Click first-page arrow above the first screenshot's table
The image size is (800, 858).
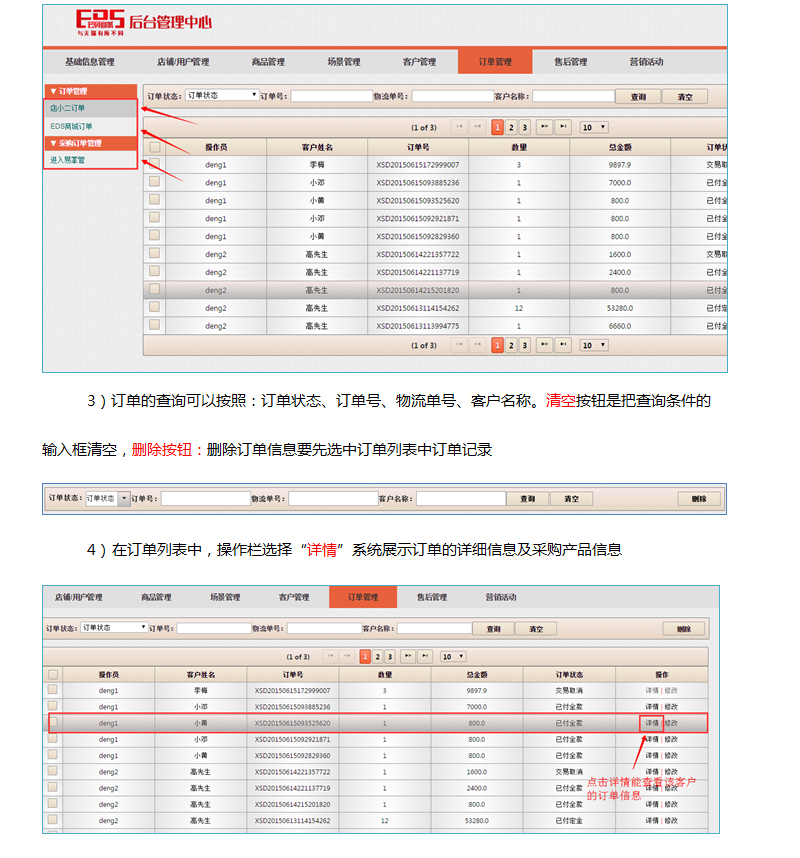pos(459,127)
